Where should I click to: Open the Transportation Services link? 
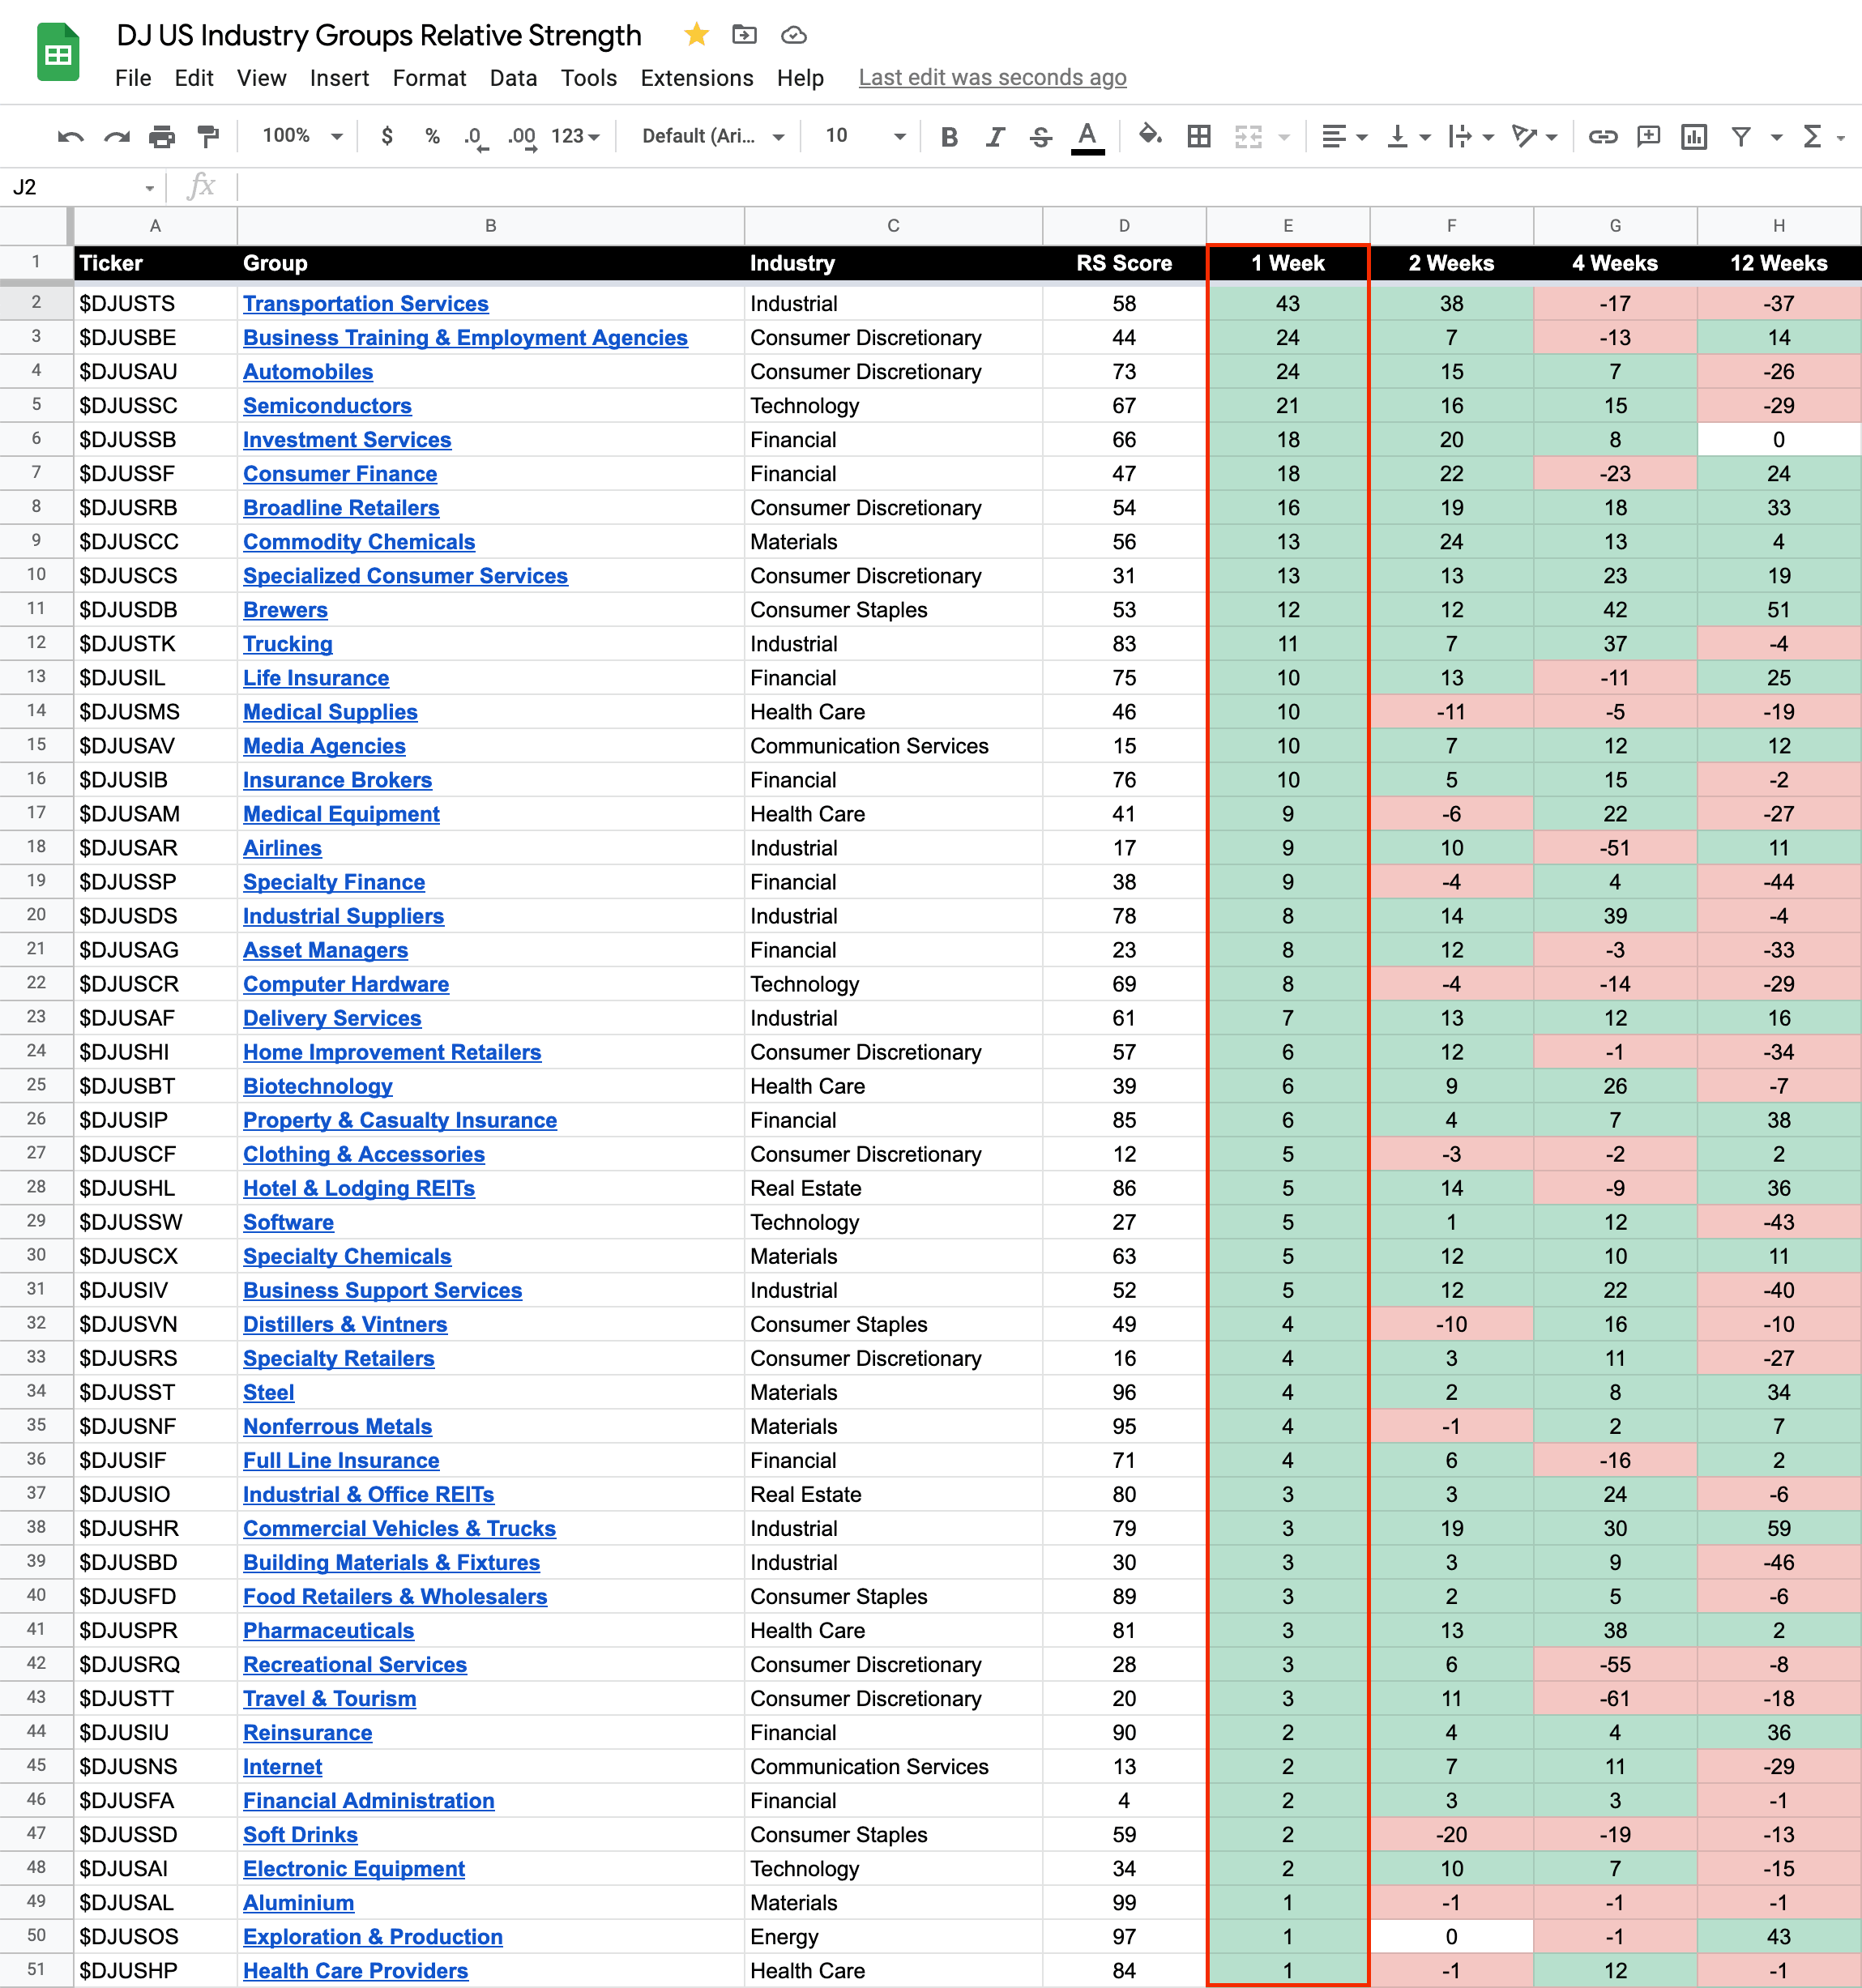(x=365, y=304)
